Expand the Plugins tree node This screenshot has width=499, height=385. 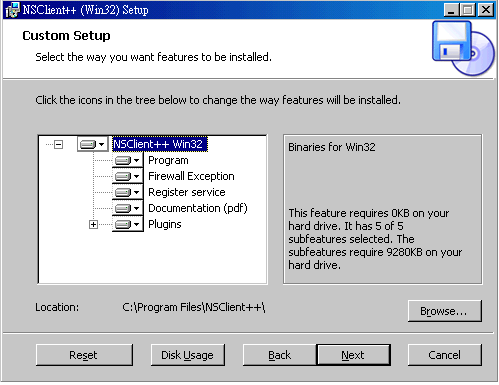pos(93,225)
